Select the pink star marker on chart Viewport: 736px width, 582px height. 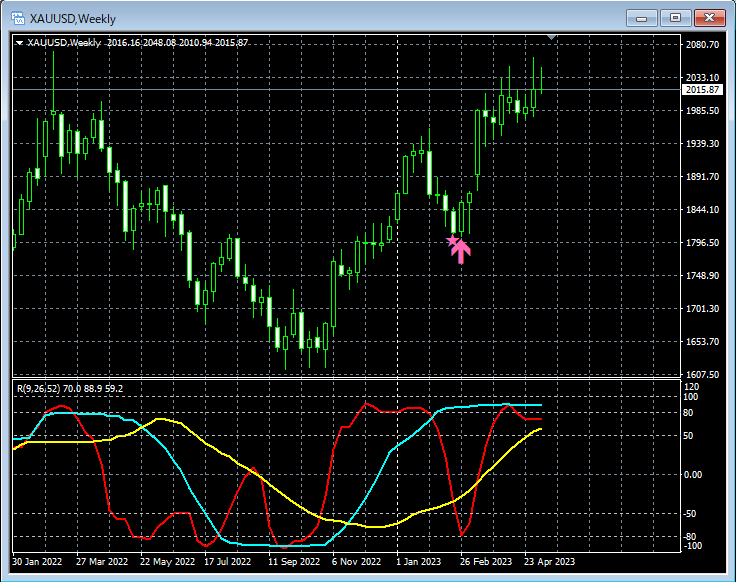pos(452,241)
